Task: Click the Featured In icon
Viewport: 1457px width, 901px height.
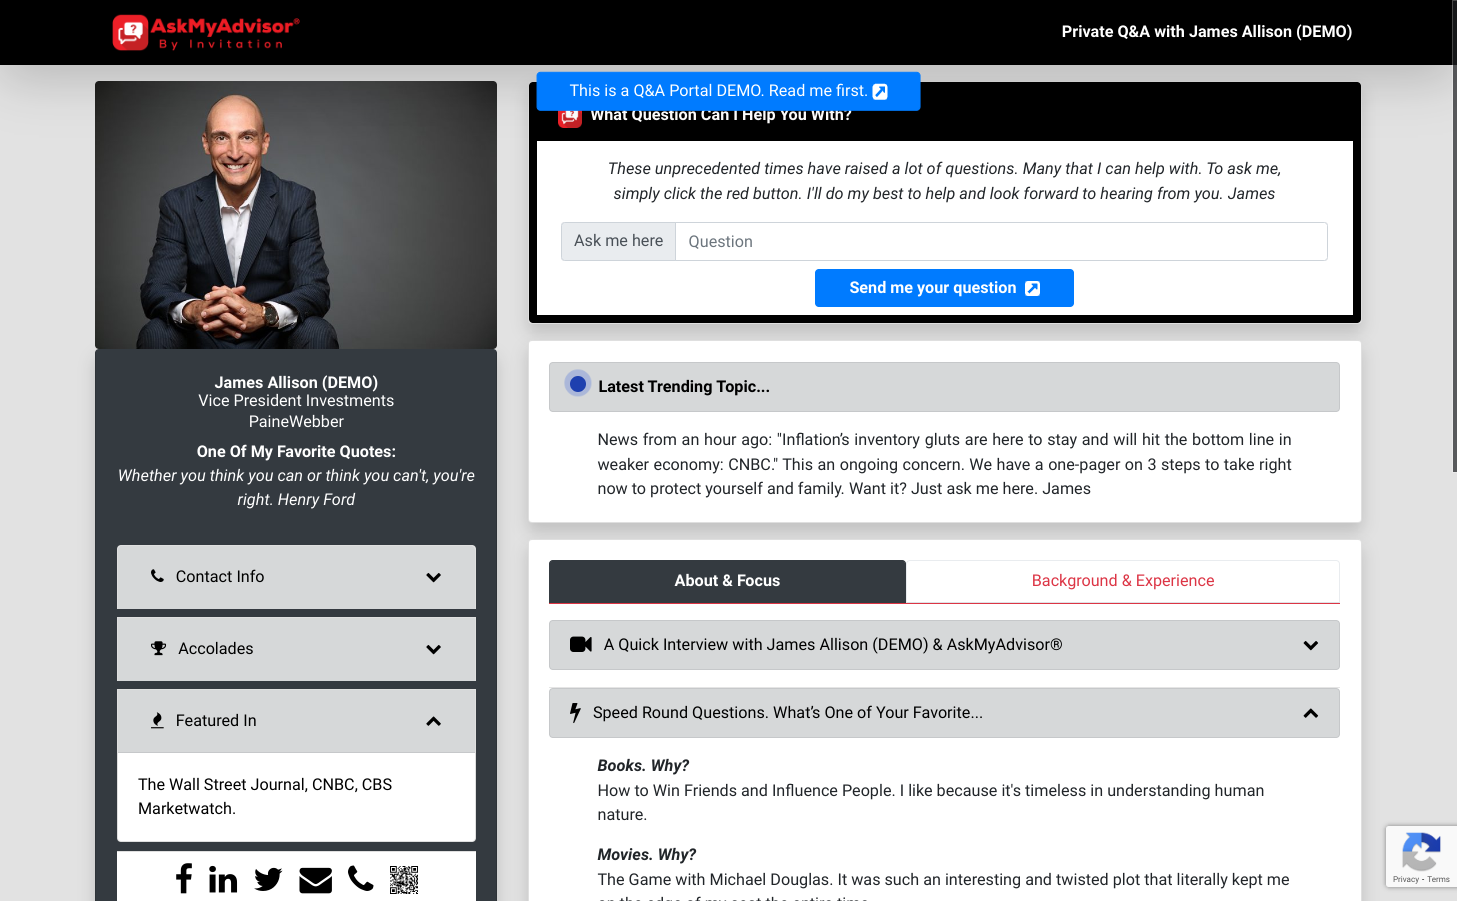Action: point(157,721)
